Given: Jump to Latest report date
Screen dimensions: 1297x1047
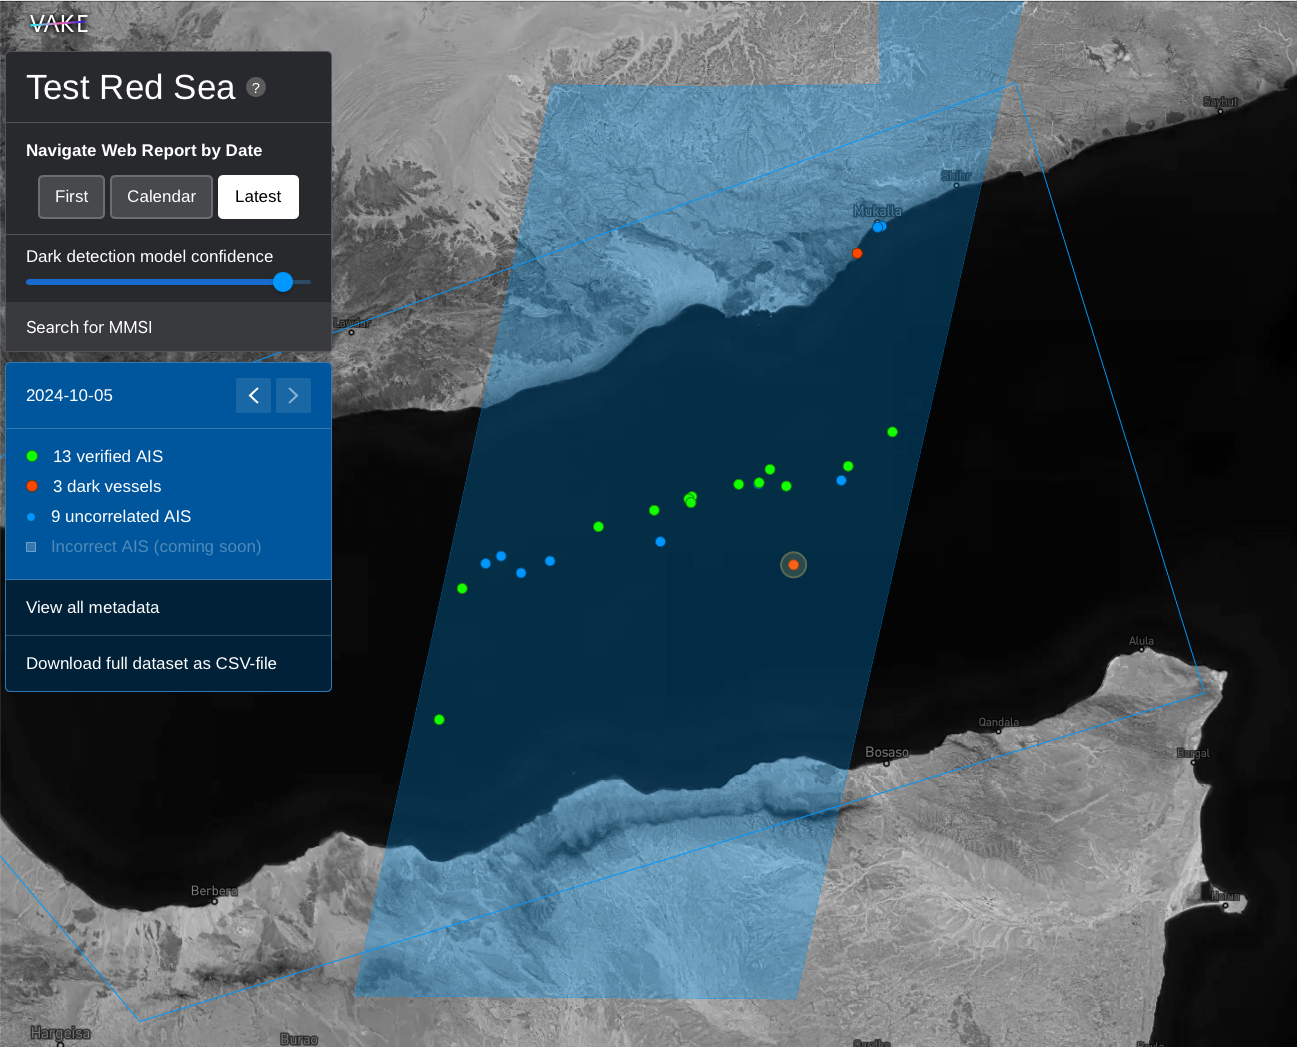Looking at the screenshot, I should [x=258, y=197].
